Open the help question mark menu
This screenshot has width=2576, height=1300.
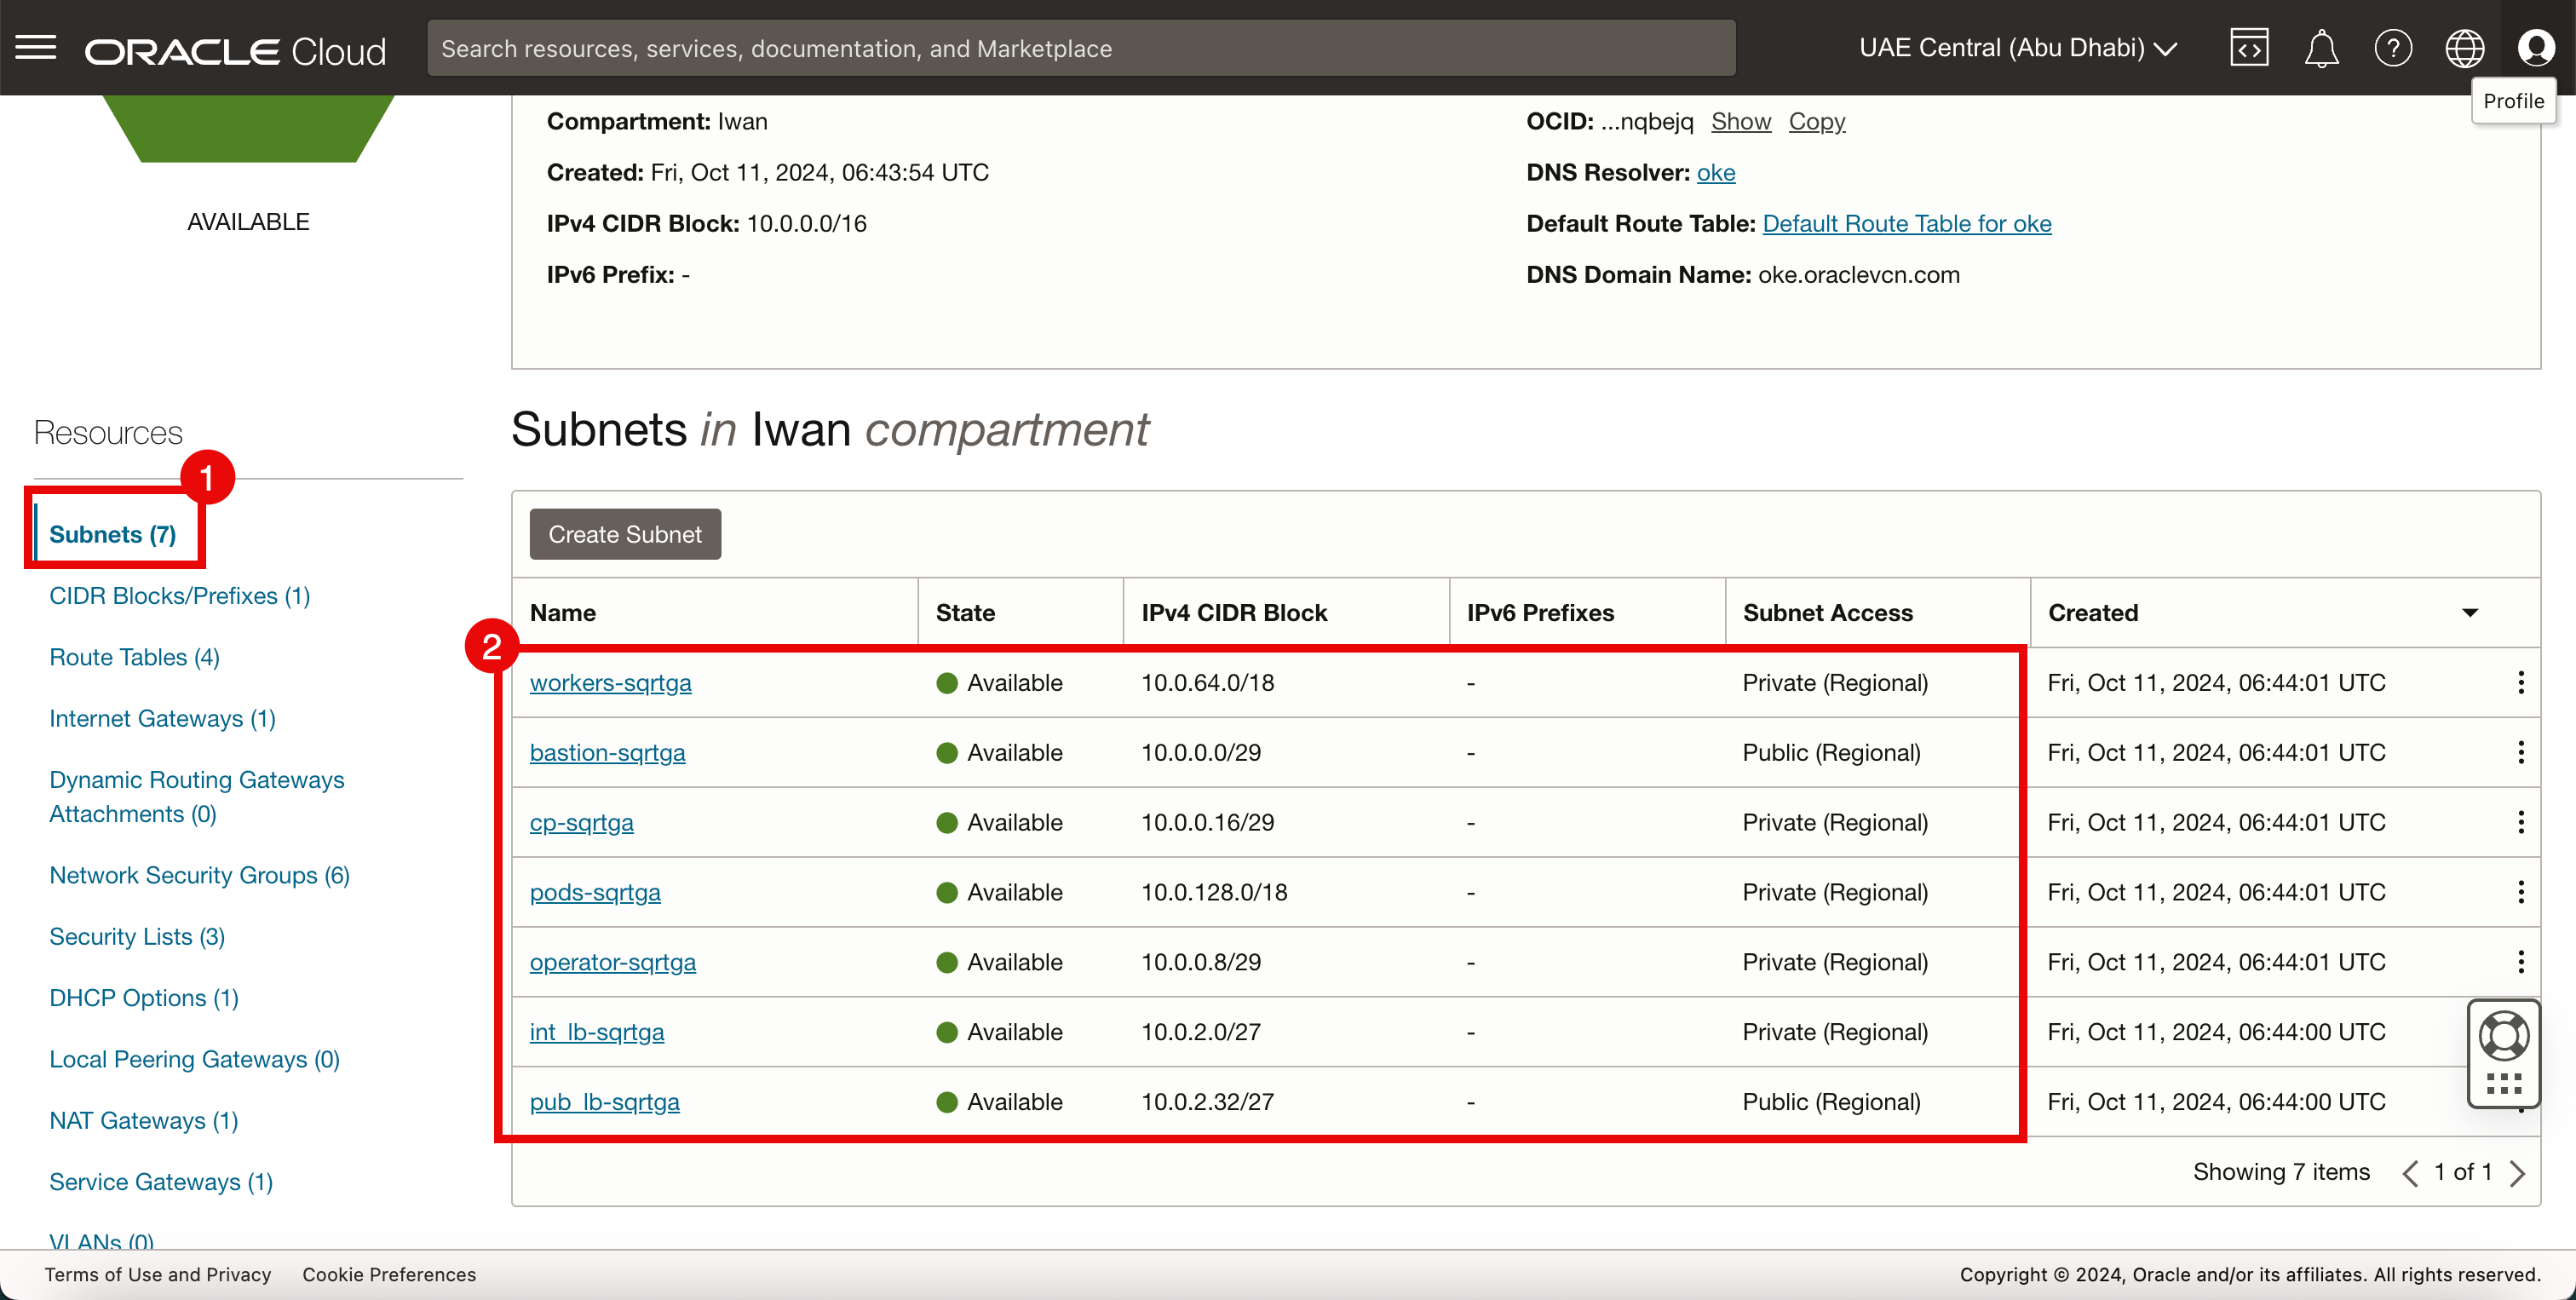[x=2393, y=48]
